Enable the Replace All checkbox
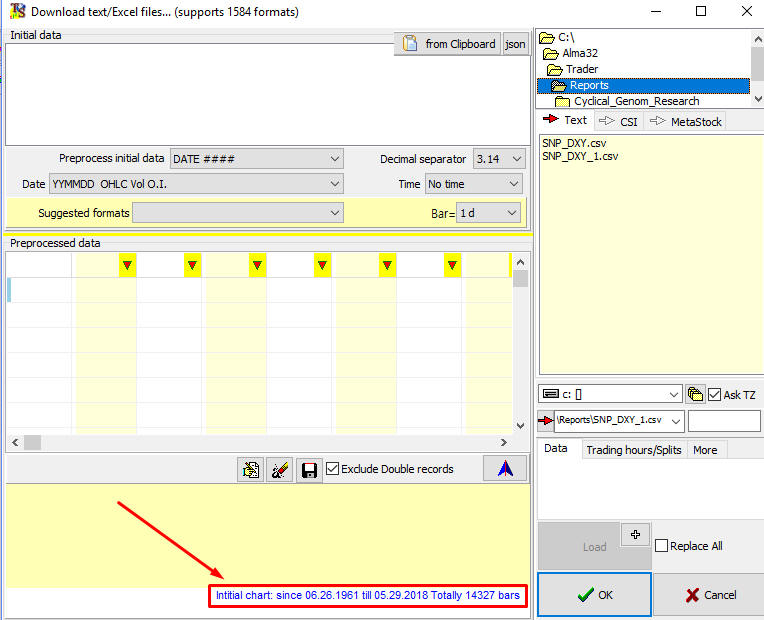The height and width of the screenshot is (620, 764). (662, 546)
